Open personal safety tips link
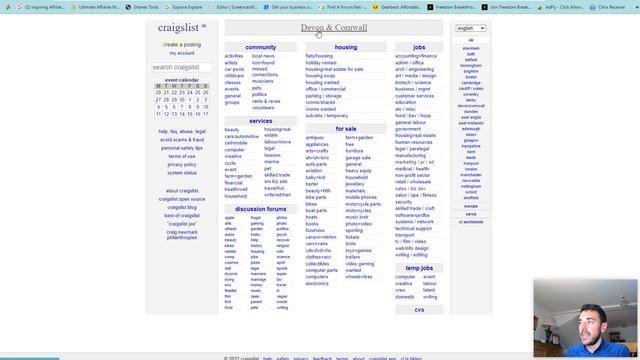Image resolution: width=640 pixels, height=360 pixels. point(182,148)
